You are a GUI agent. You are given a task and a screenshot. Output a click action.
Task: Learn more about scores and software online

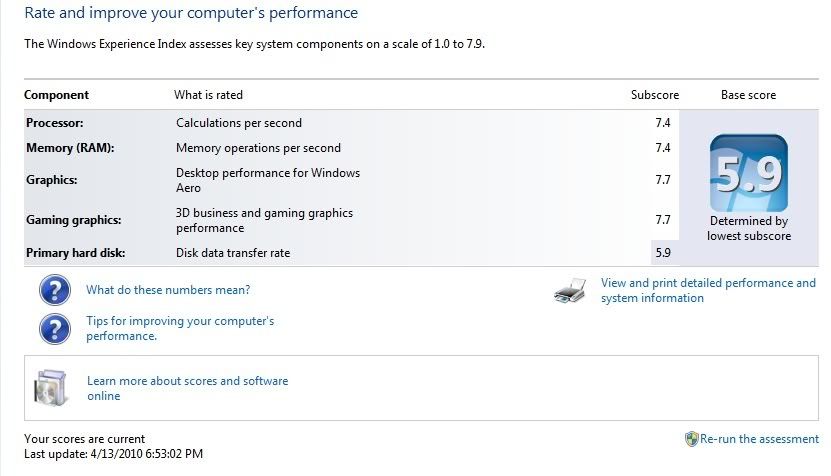pyautogui.click(x=187, y=388)
